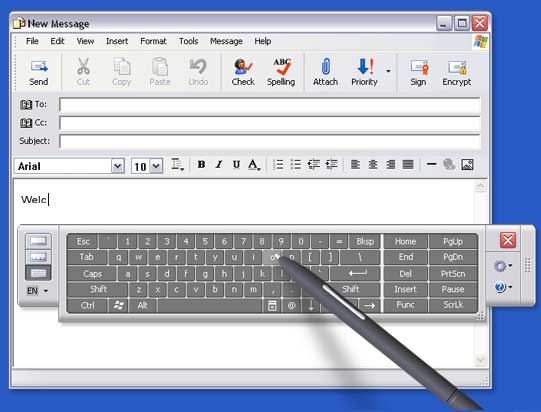541x412 pixels.
Task: Run the Spelling check tool
Action: click(281, 73)
